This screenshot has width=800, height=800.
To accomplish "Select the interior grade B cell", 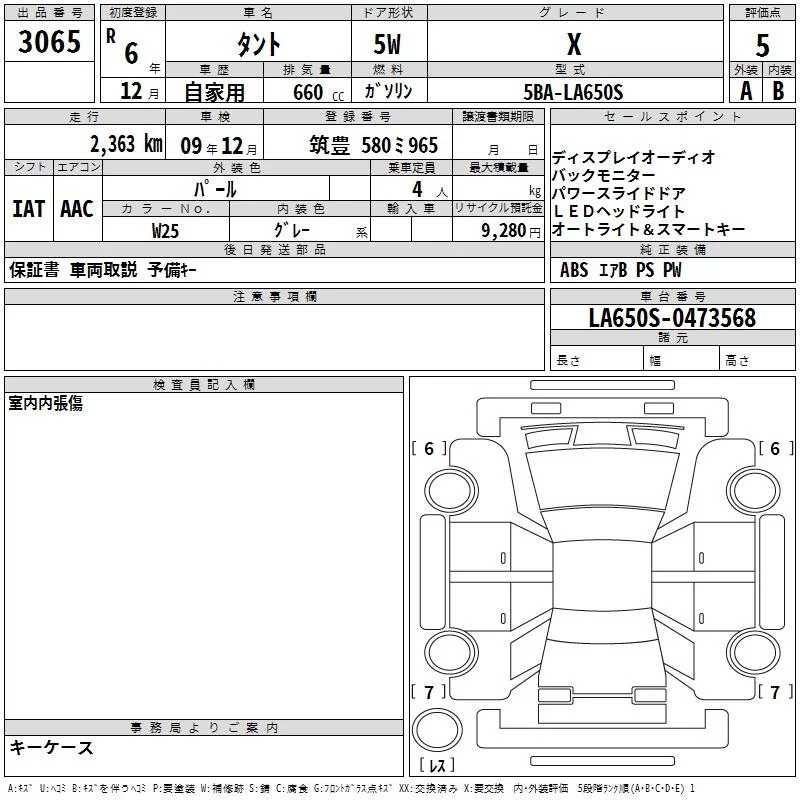I will coord(778,91).
